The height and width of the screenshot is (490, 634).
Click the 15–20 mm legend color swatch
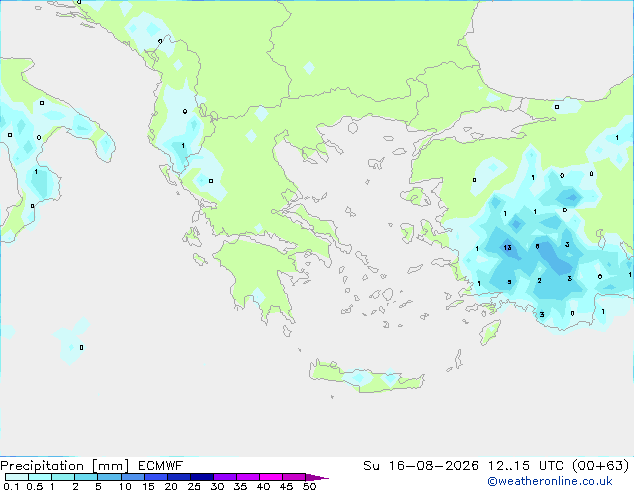(155, 477)
